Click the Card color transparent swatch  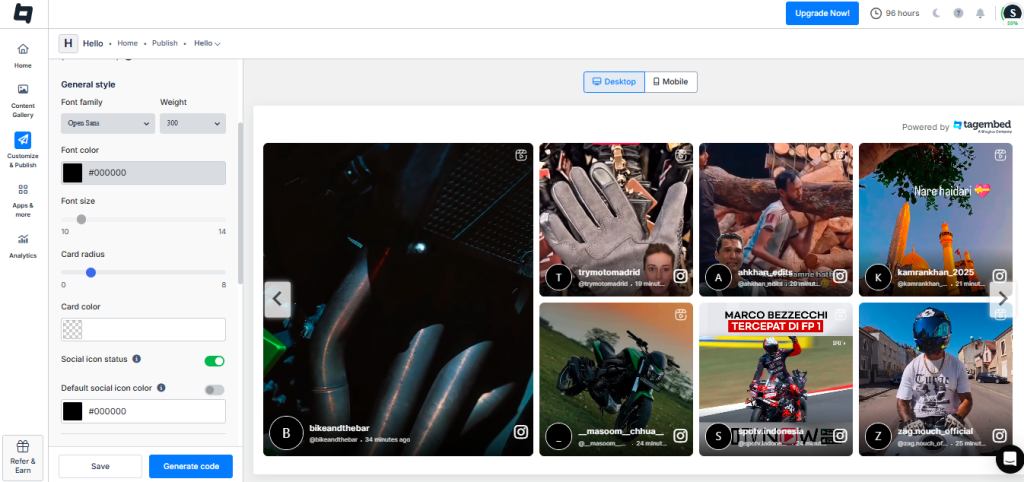pyautogui.click(x=72, y=330)
